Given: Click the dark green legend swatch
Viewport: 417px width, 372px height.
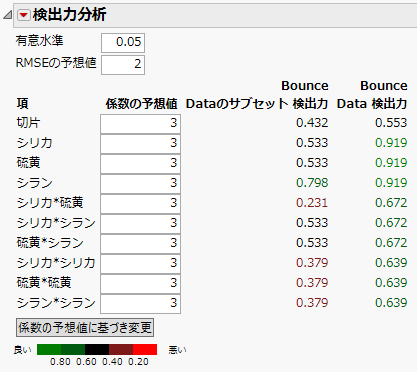Looking at the screenshot, I should tap(73, 349).
